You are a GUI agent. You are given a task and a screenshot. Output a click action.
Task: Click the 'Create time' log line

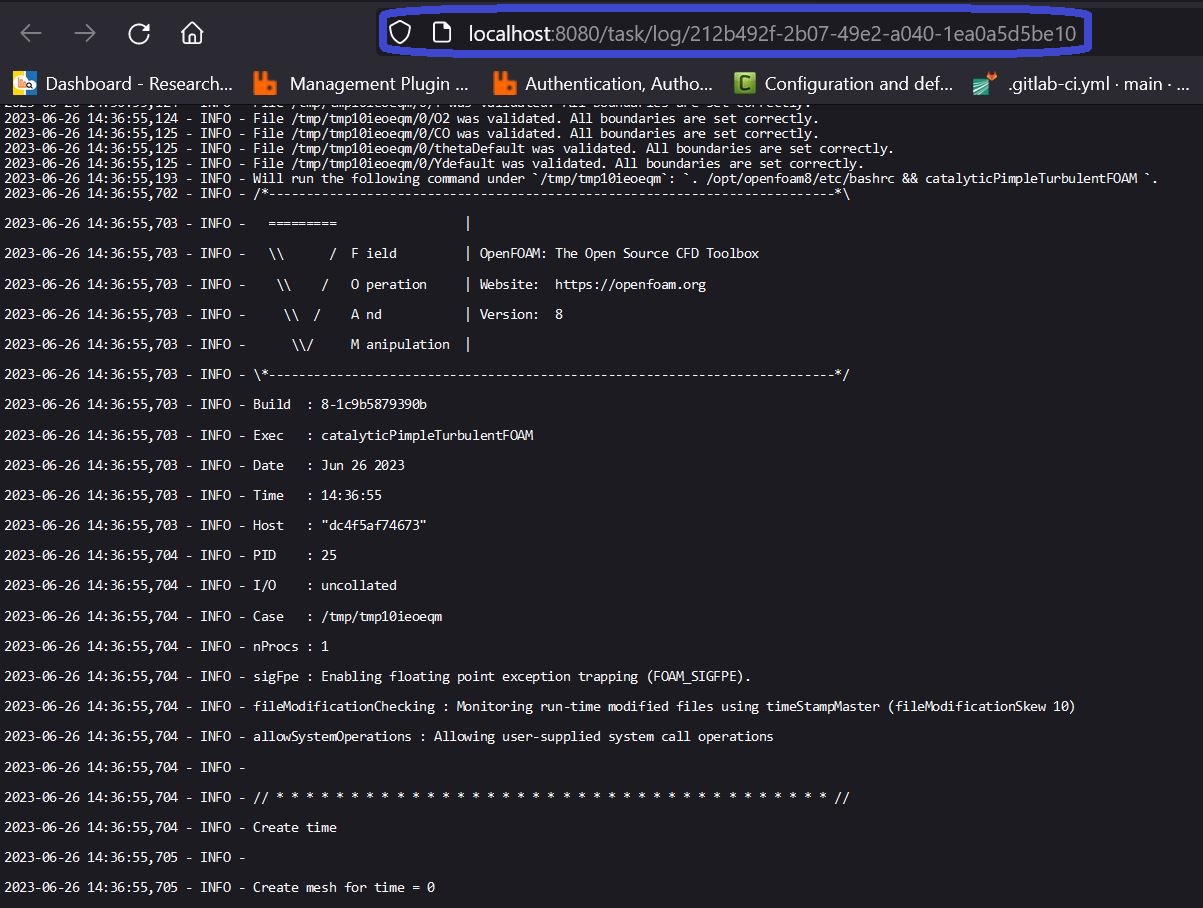pos(170,827)
